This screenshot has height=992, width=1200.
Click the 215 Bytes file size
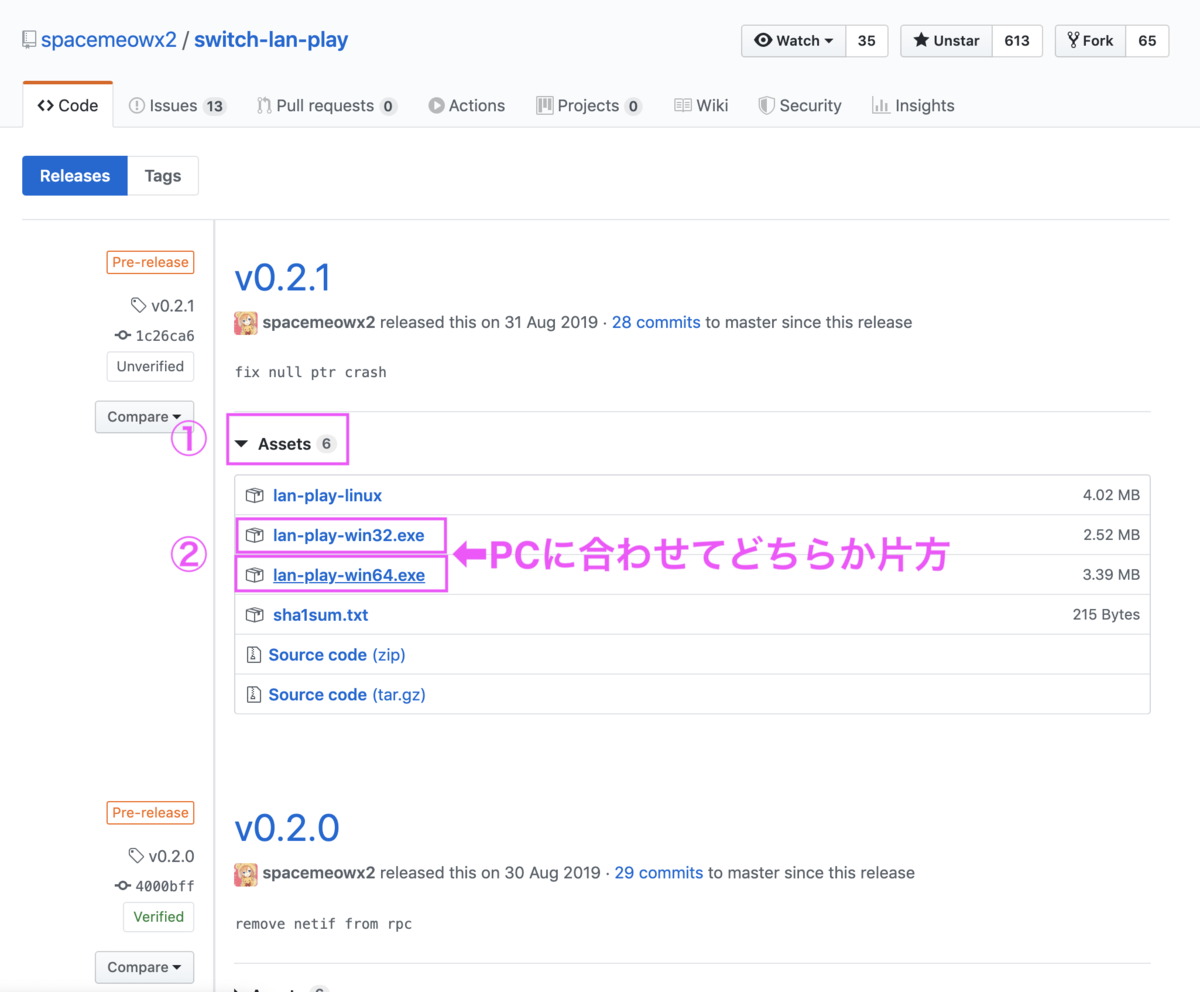tap(1106, 615)
